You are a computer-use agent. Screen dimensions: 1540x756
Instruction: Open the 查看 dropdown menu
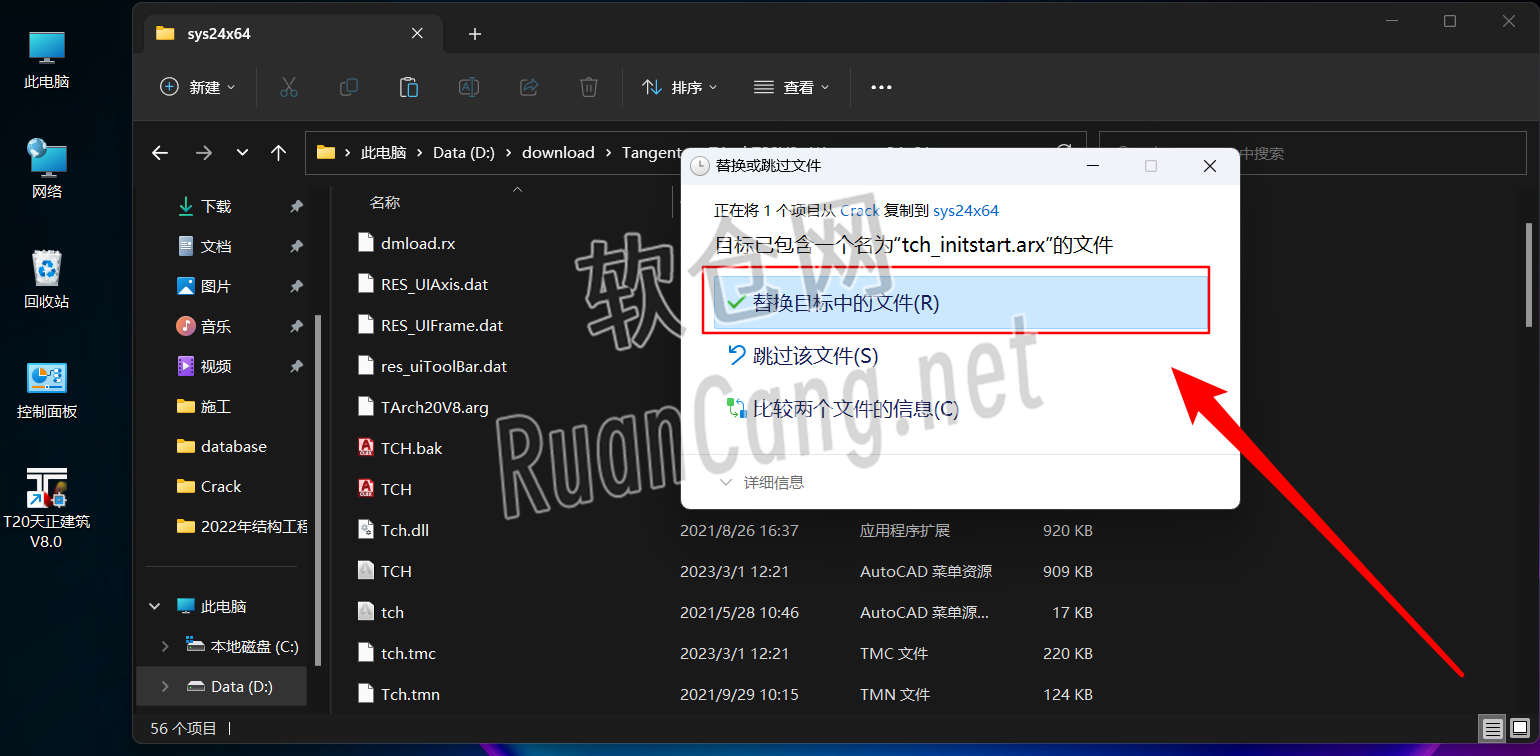click(x=791, y=87)
